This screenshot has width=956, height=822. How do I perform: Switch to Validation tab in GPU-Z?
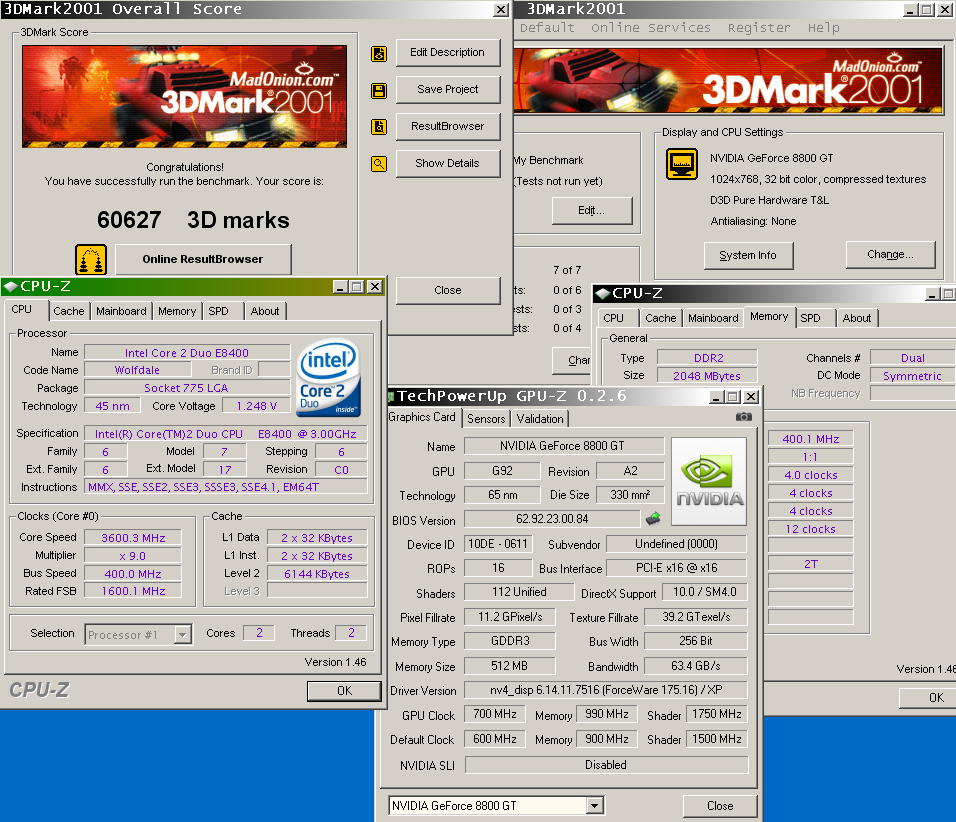pyautogui.click(x=540, y=418)
